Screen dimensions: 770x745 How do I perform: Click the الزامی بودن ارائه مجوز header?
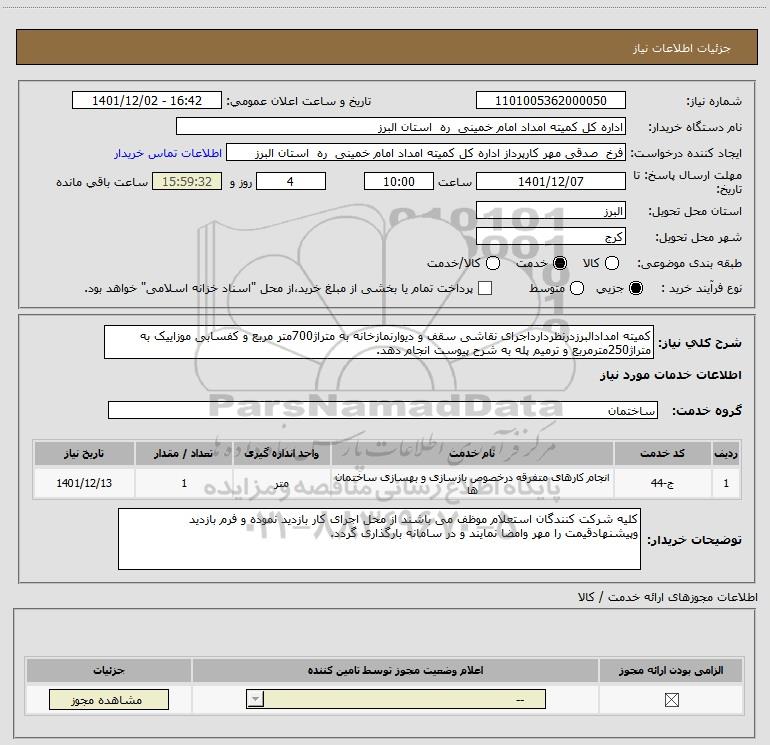(x=671, y=670)
